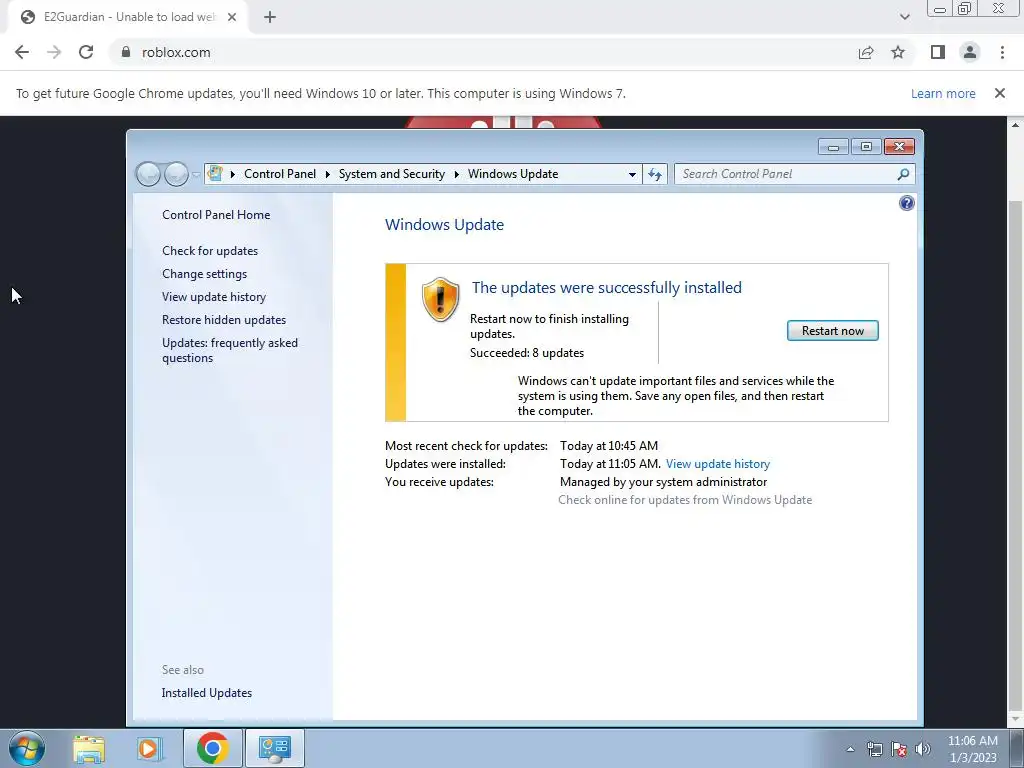
Task: Select System and Security breadcrumb
Action: tap(391, 174)
